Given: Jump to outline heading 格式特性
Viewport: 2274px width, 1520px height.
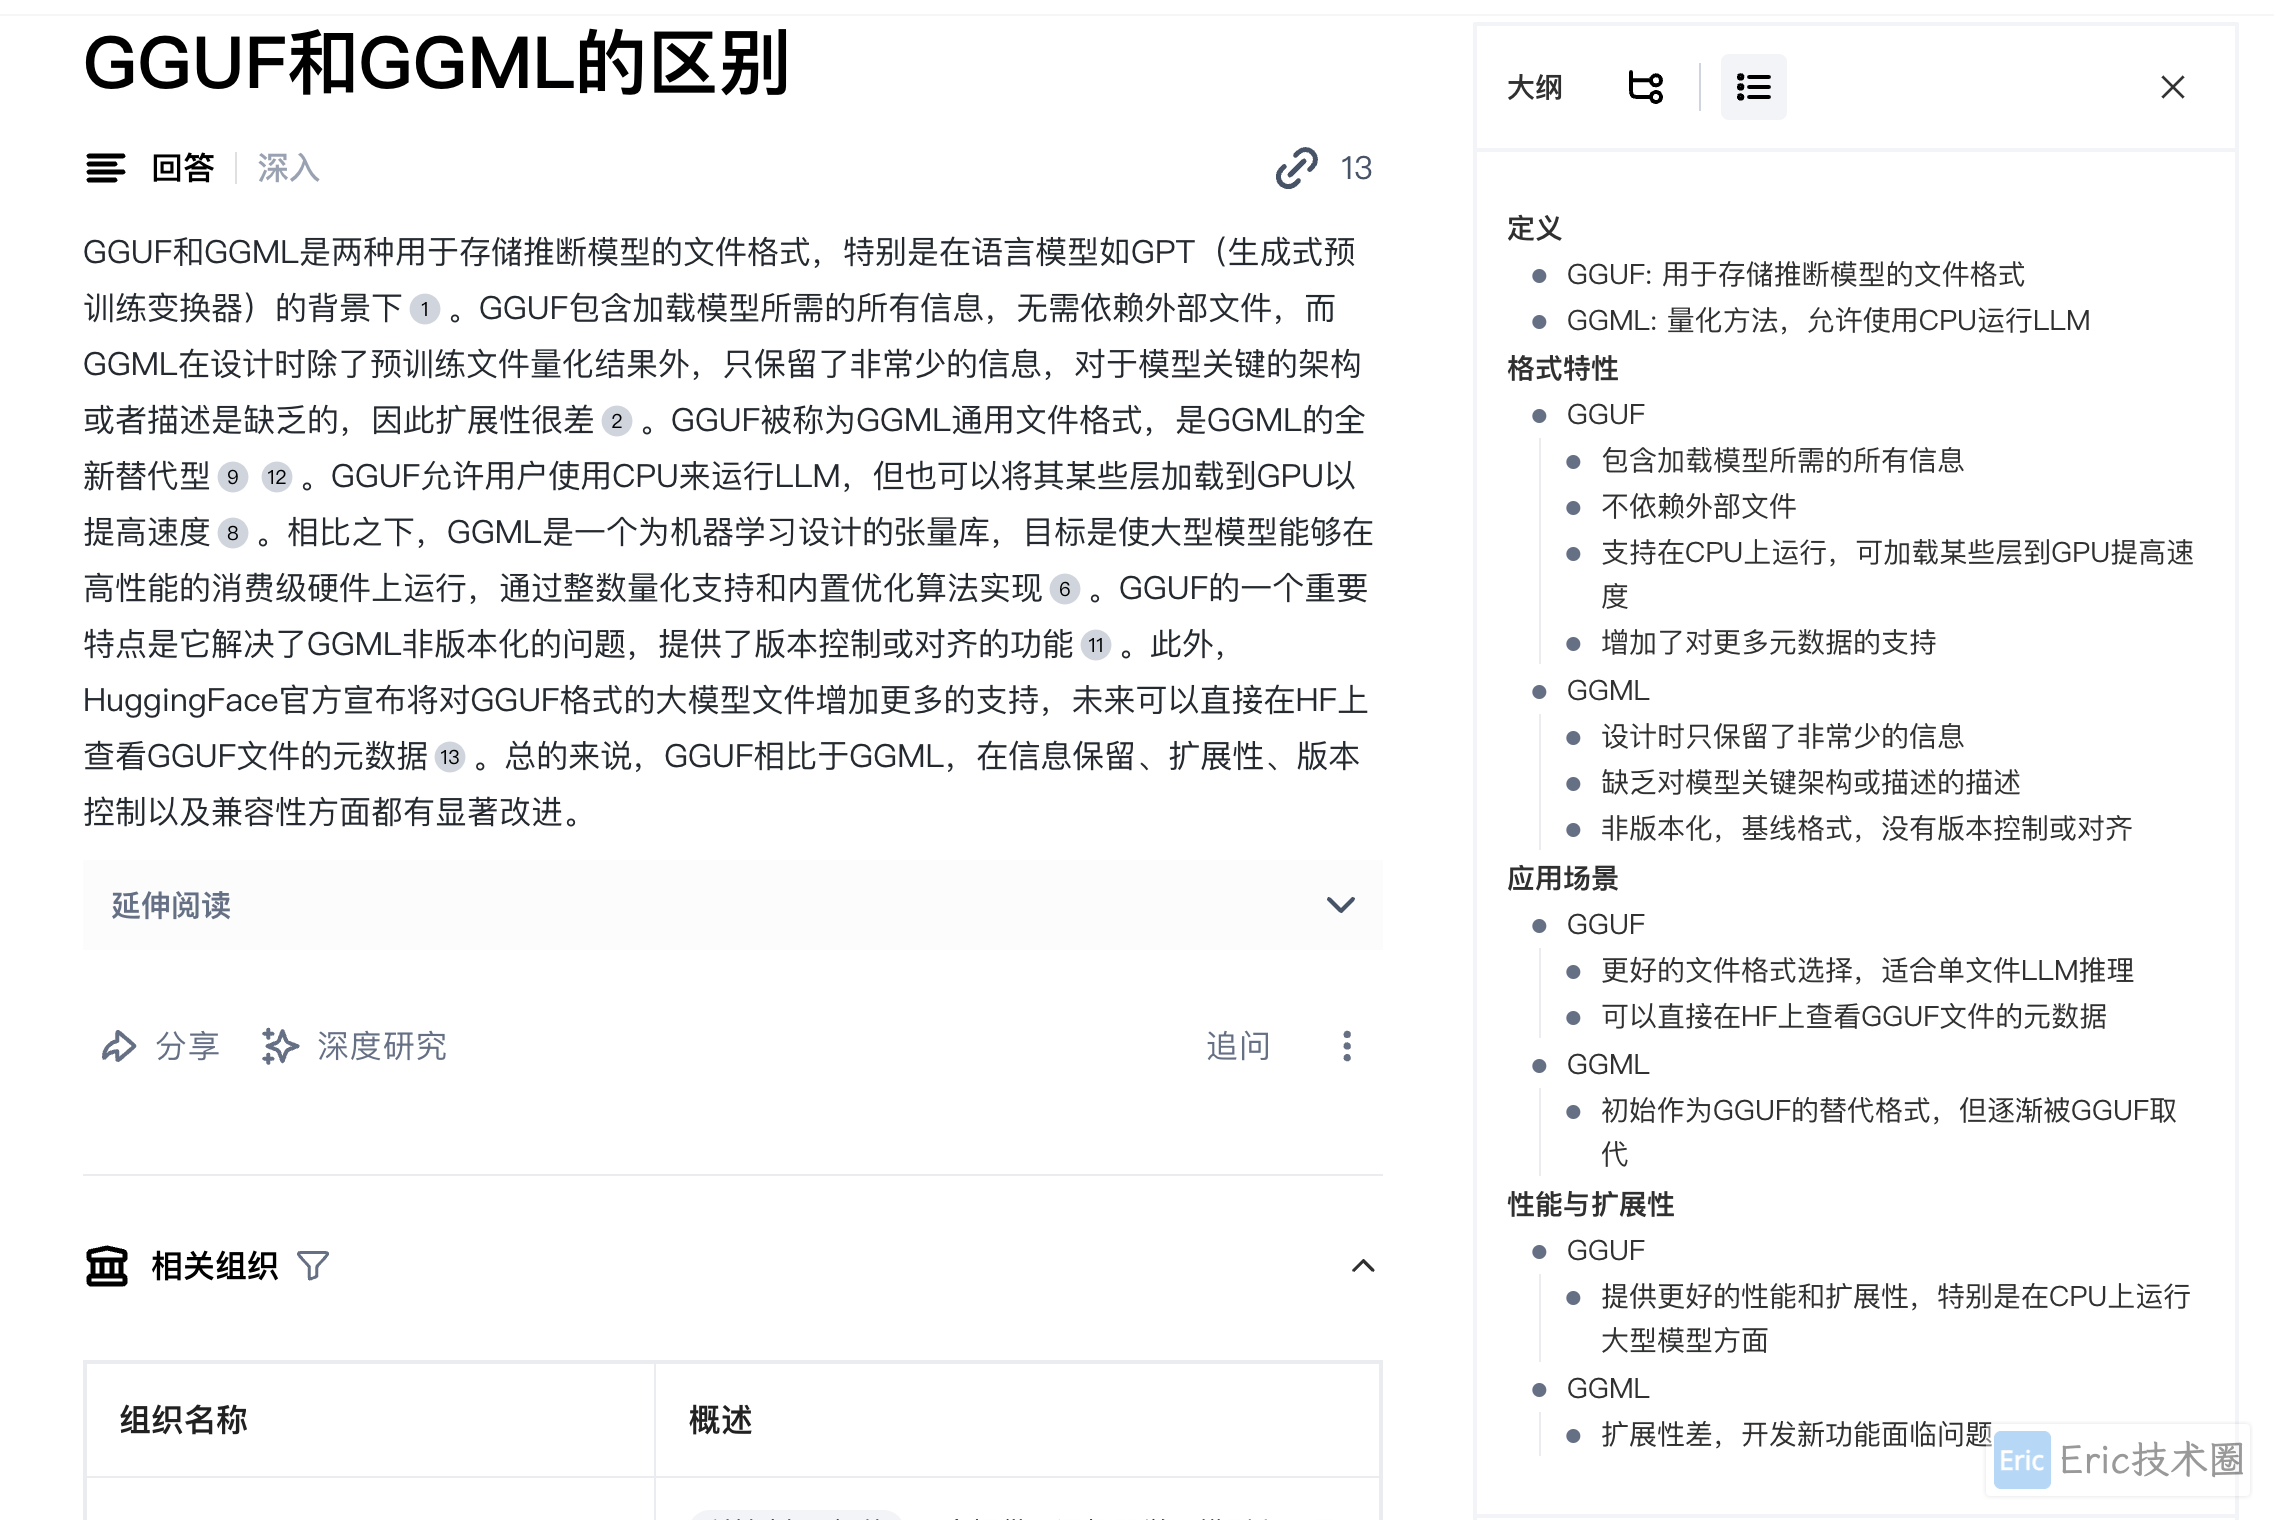Looking at the screenshot, I should coord(1562,368).
